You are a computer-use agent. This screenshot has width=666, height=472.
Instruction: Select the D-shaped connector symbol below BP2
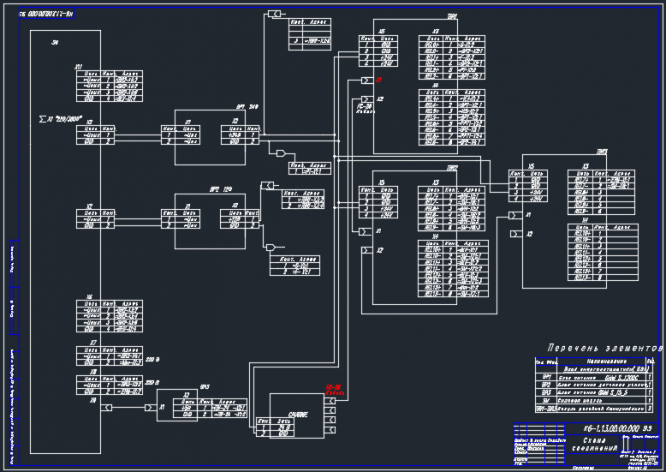[x=270, y=247]
